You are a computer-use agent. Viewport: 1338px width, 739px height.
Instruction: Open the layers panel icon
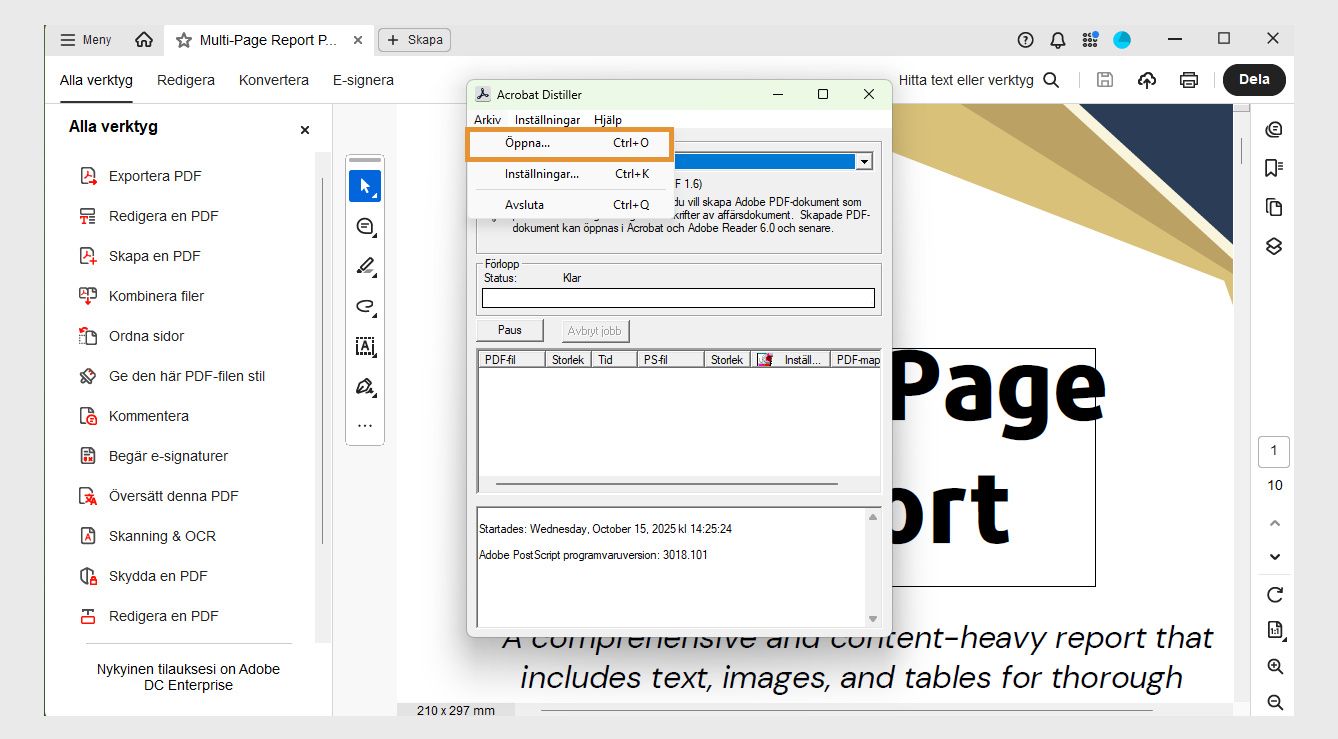pos(1273,246)
